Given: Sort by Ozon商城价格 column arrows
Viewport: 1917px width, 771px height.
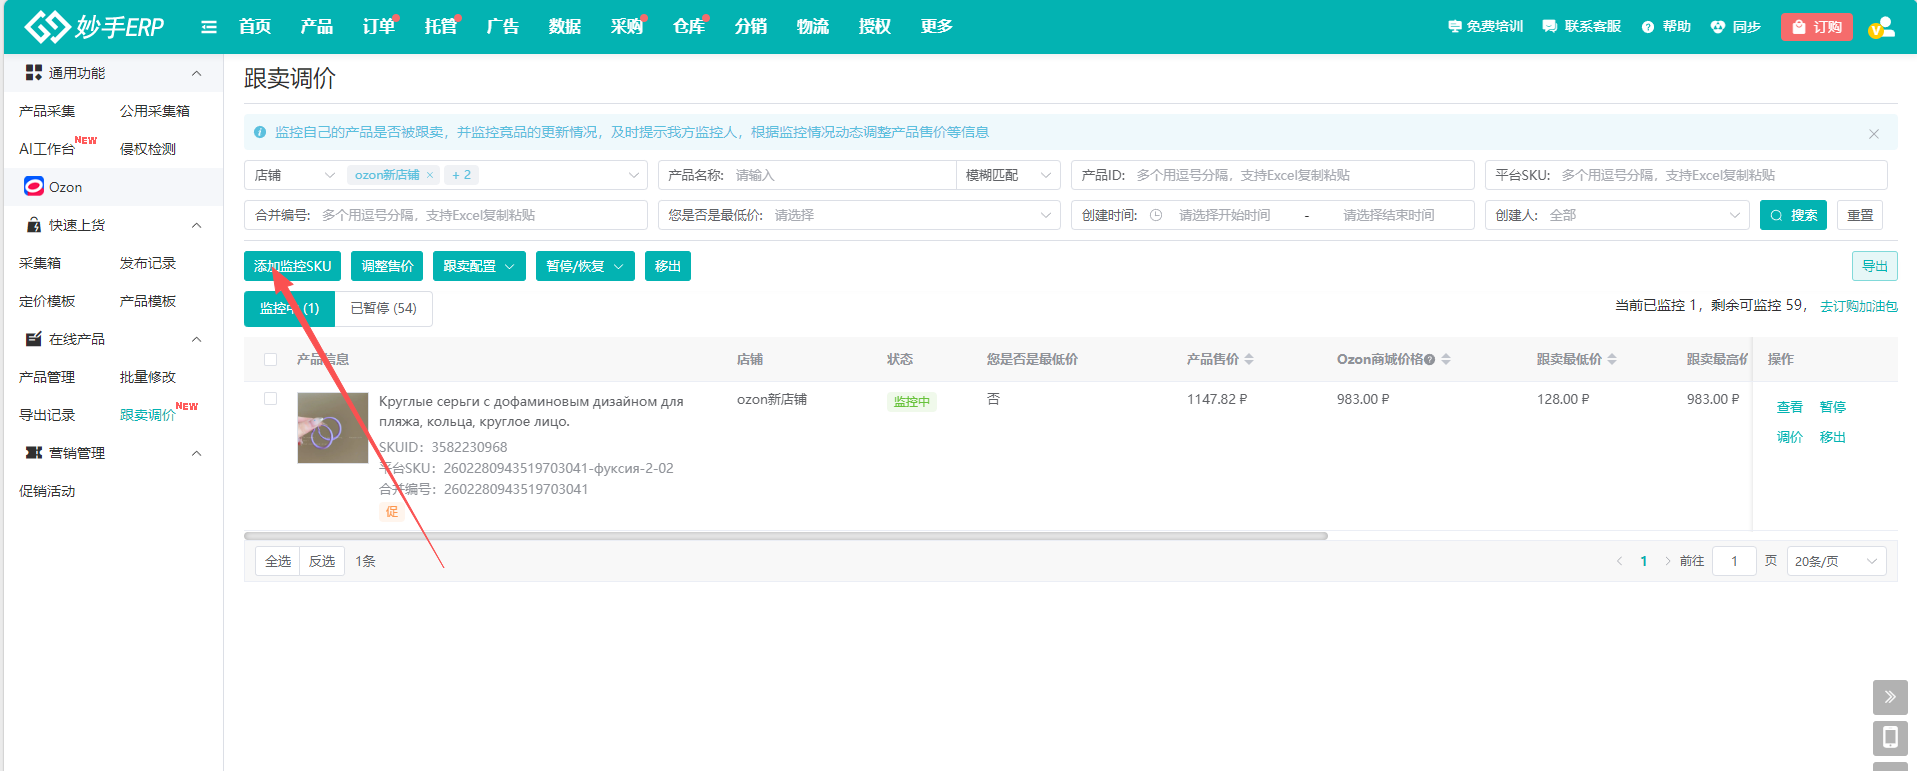Looking at the screenshot, I should (1446, 359).
